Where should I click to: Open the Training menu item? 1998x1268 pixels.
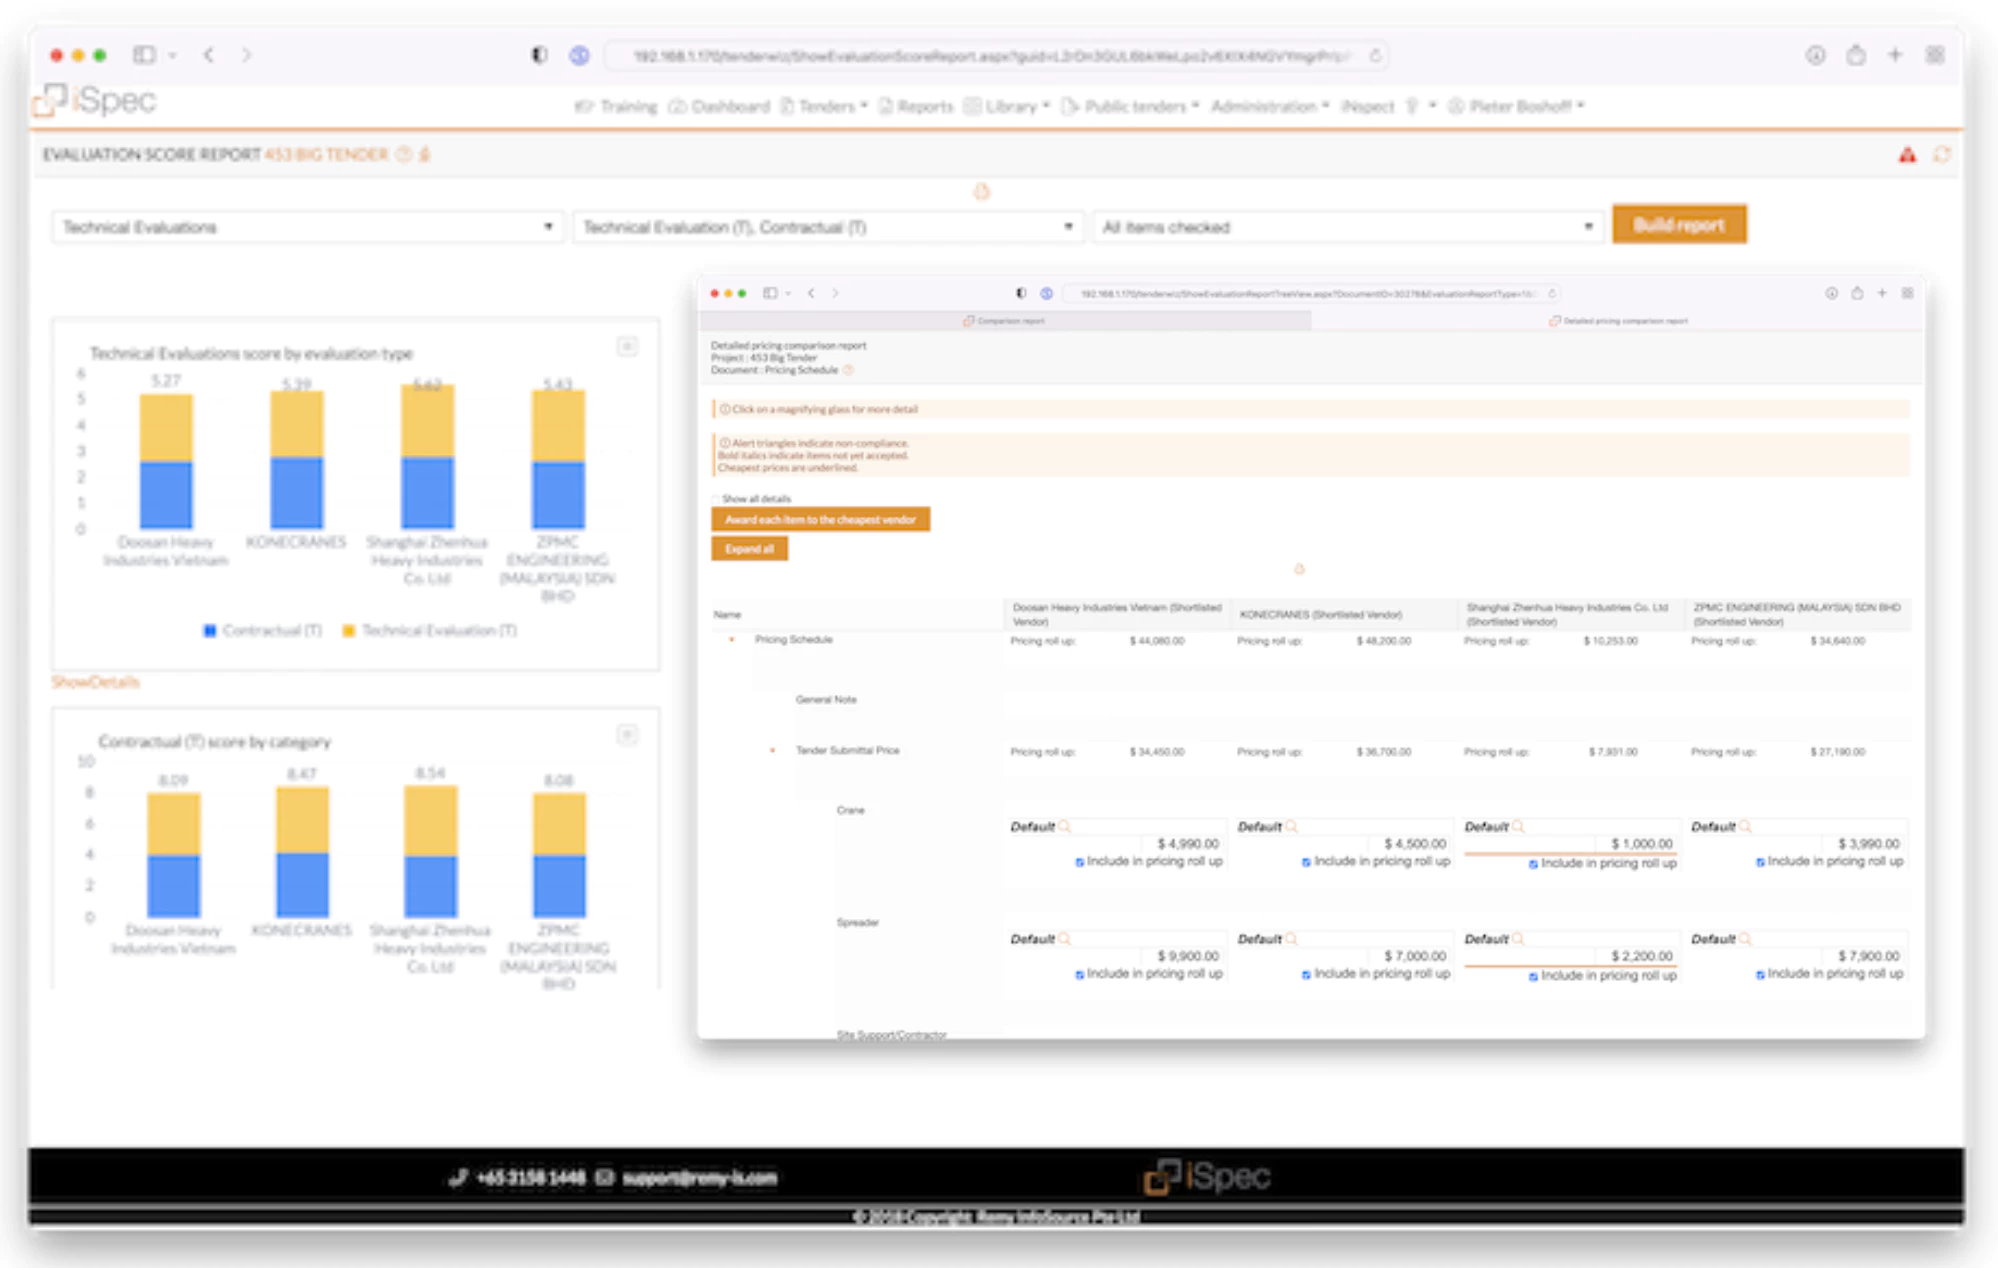(616, 106)
